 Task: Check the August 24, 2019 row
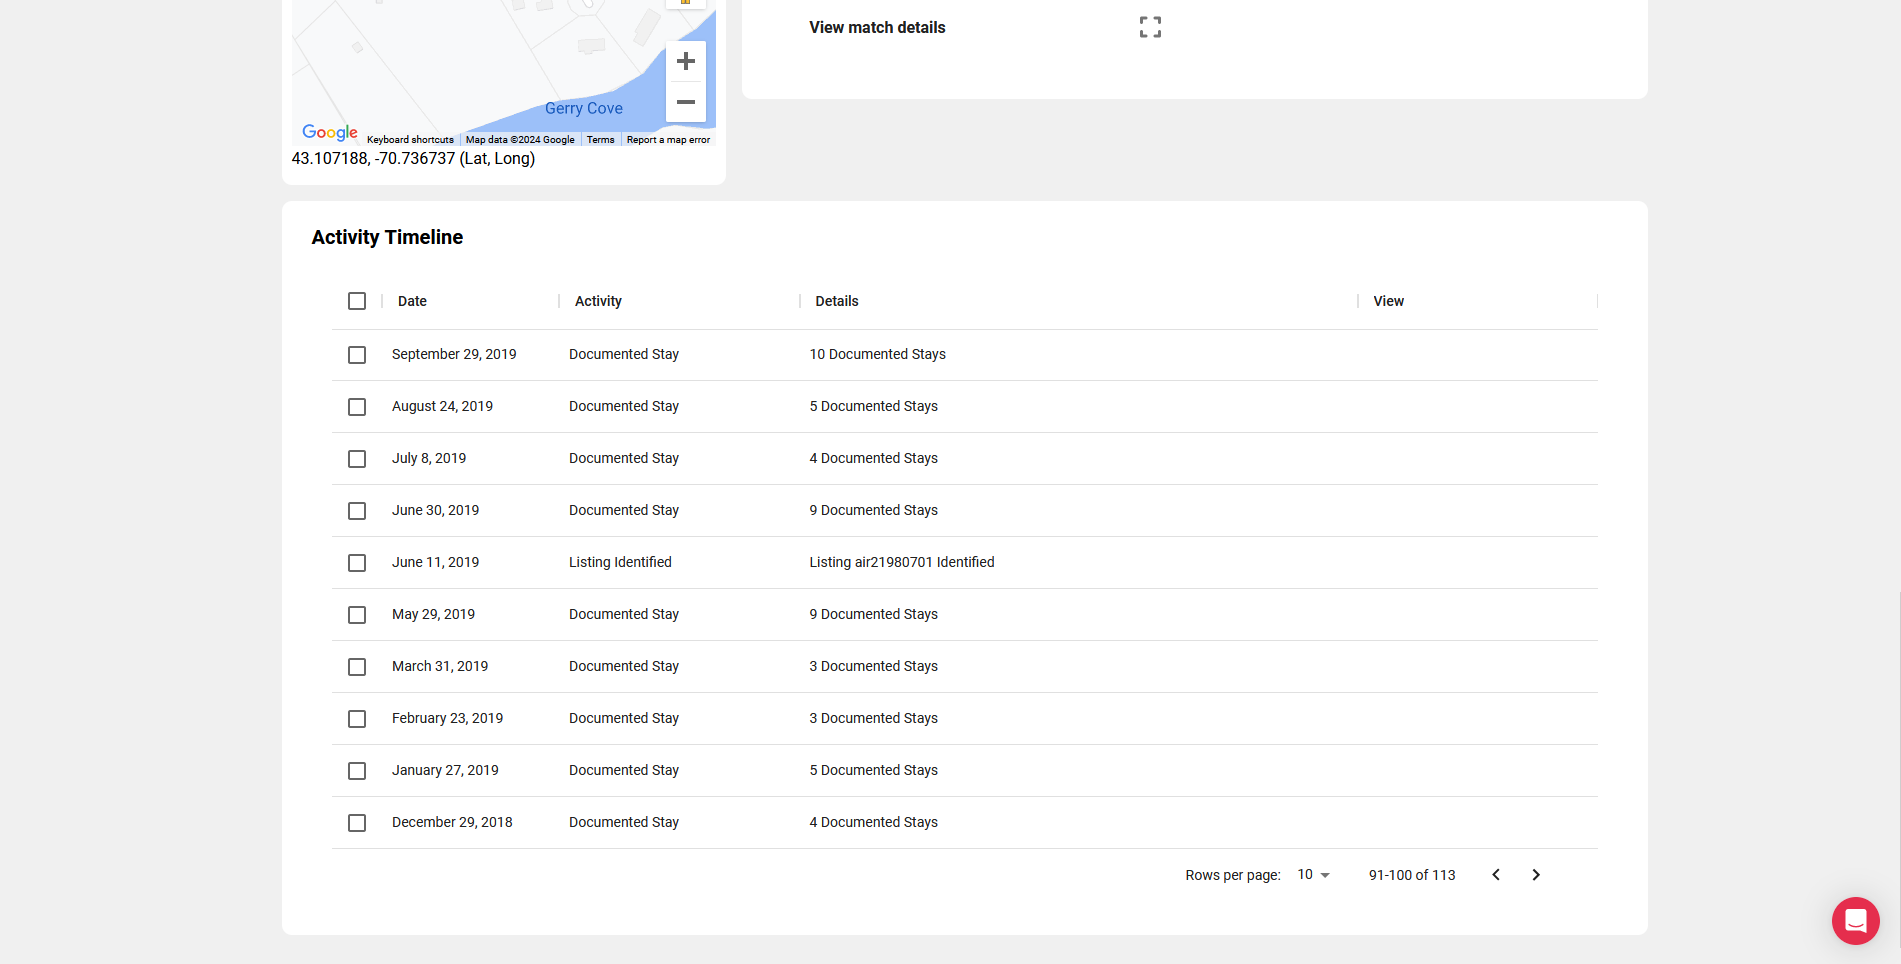[357, 407]
